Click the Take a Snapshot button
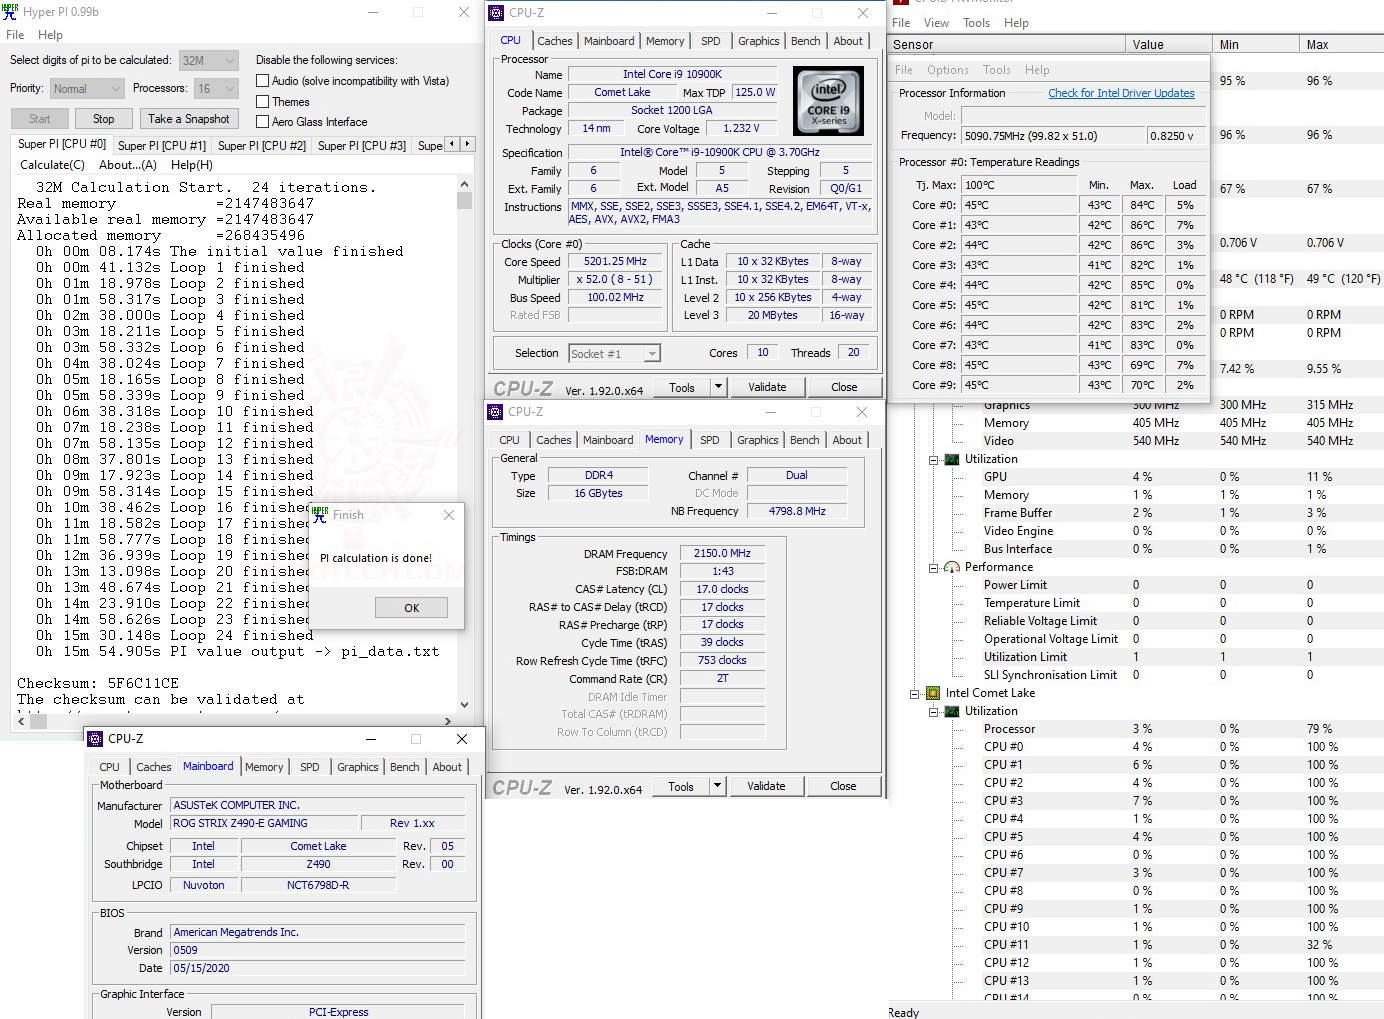 189,118
